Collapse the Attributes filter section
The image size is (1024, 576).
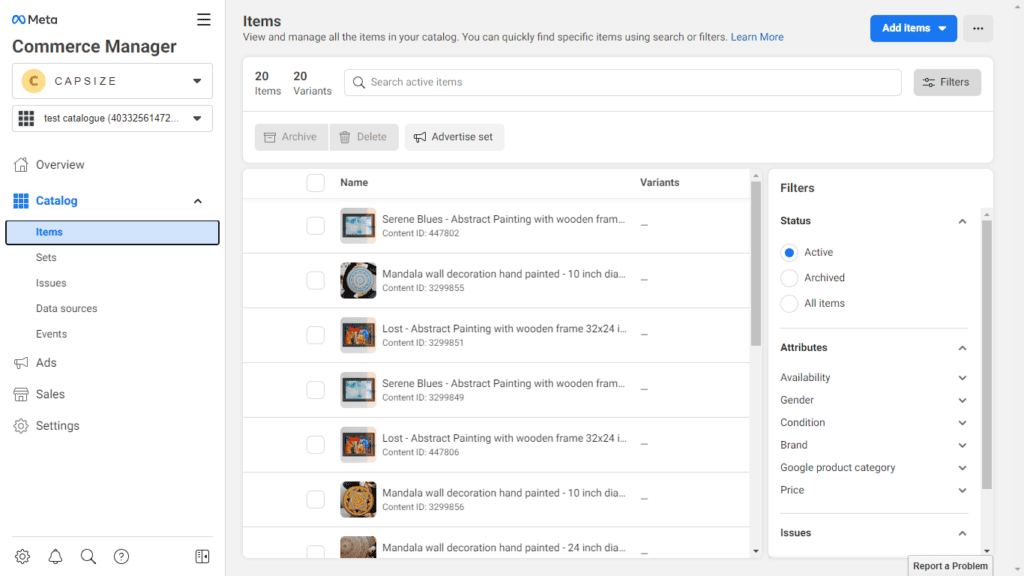962,348
